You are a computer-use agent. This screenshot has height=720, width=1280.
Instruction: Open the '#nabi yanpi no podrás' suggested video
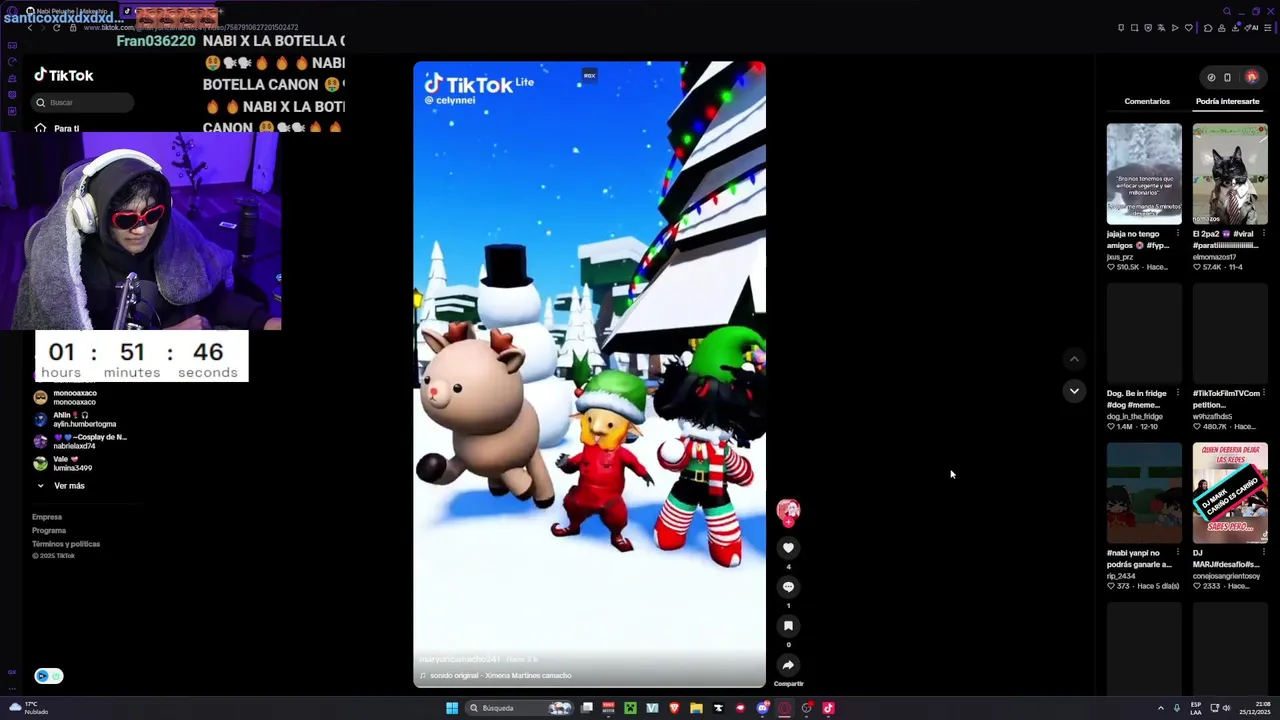click(x=1144, y=493)
